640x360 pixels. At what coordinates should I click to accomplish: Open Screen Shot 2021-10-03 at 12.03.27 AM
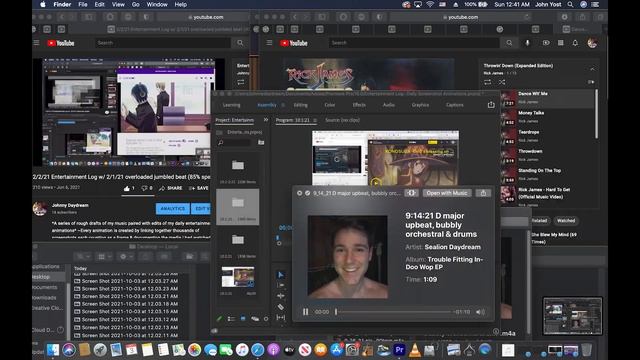click(x=129, y=281)
